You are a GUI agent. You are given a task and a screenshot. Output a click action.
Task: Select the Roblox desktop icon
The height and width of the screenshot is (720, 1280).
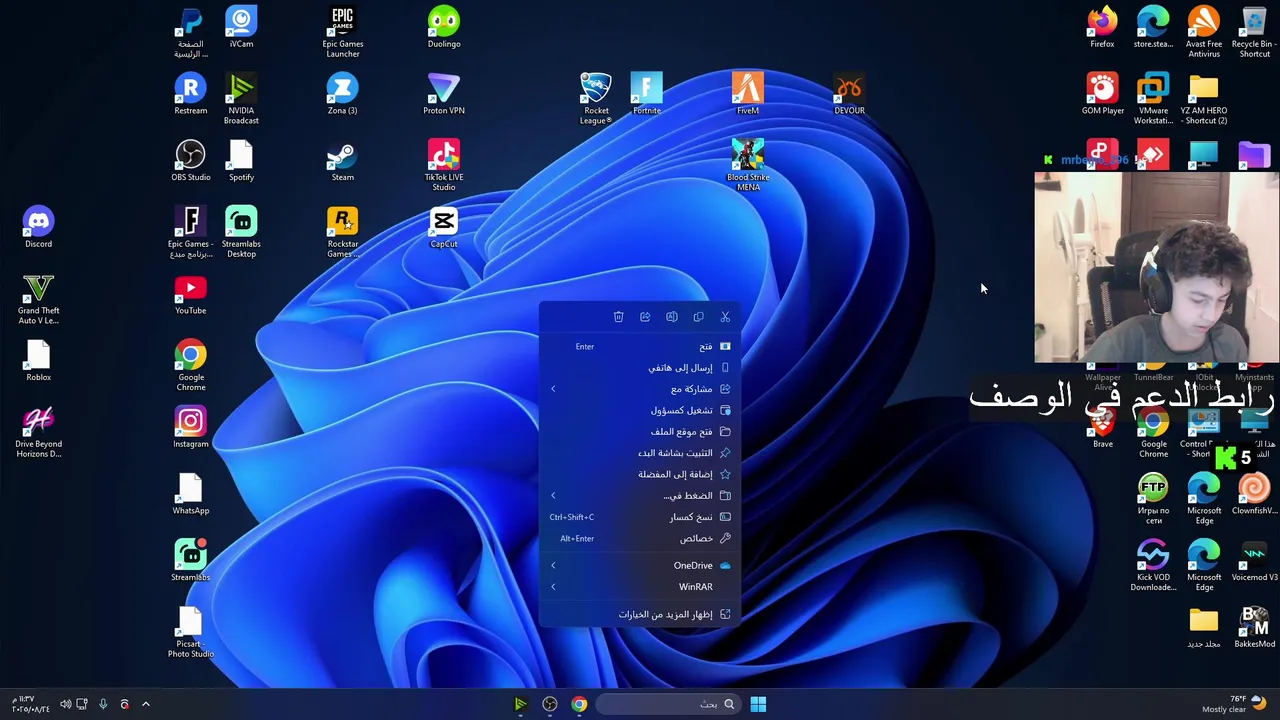pos(38,361)
